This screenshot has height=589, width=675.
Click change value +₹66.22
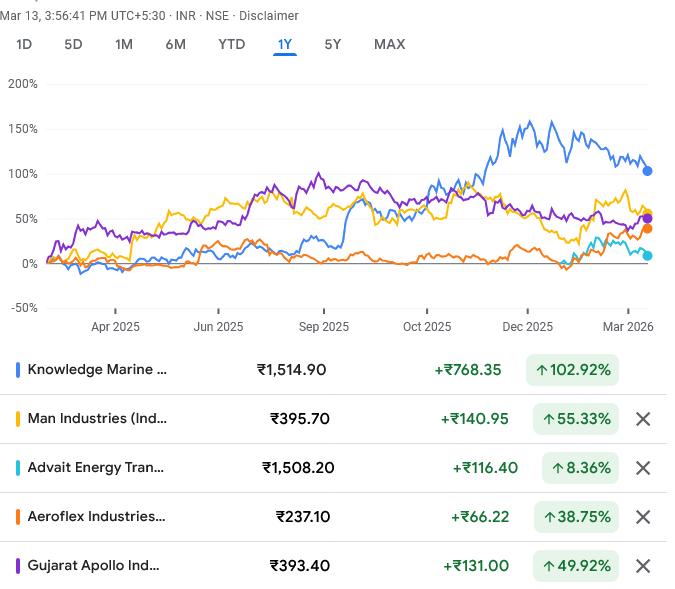[x=480, y=517]
